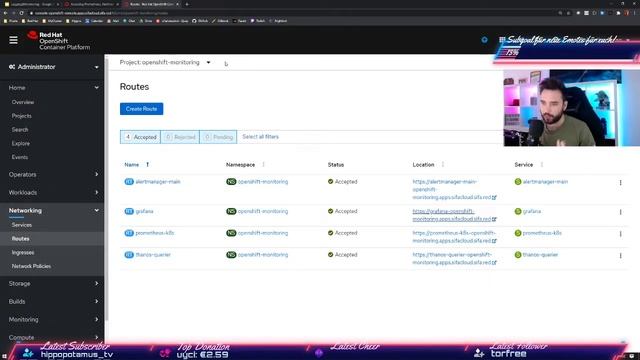Collapse the Home navigation section
The height and width of the screenshot is (360, 640).
(52, 88)
